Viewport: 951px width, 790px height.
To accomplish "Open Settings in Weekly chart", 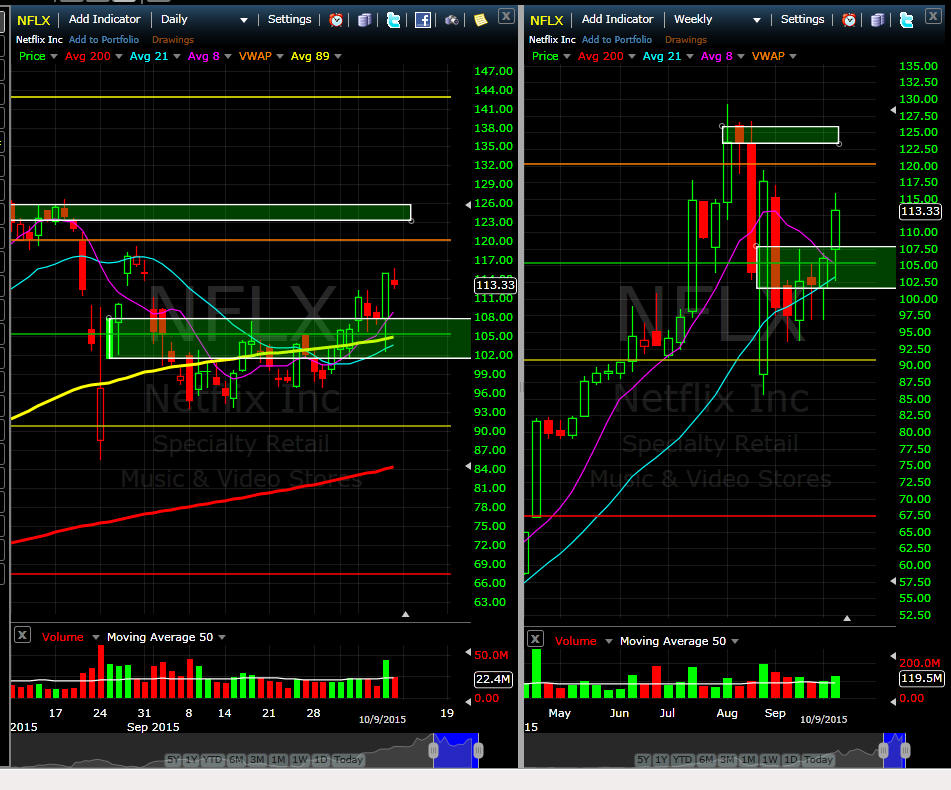I will pos(802,19).
